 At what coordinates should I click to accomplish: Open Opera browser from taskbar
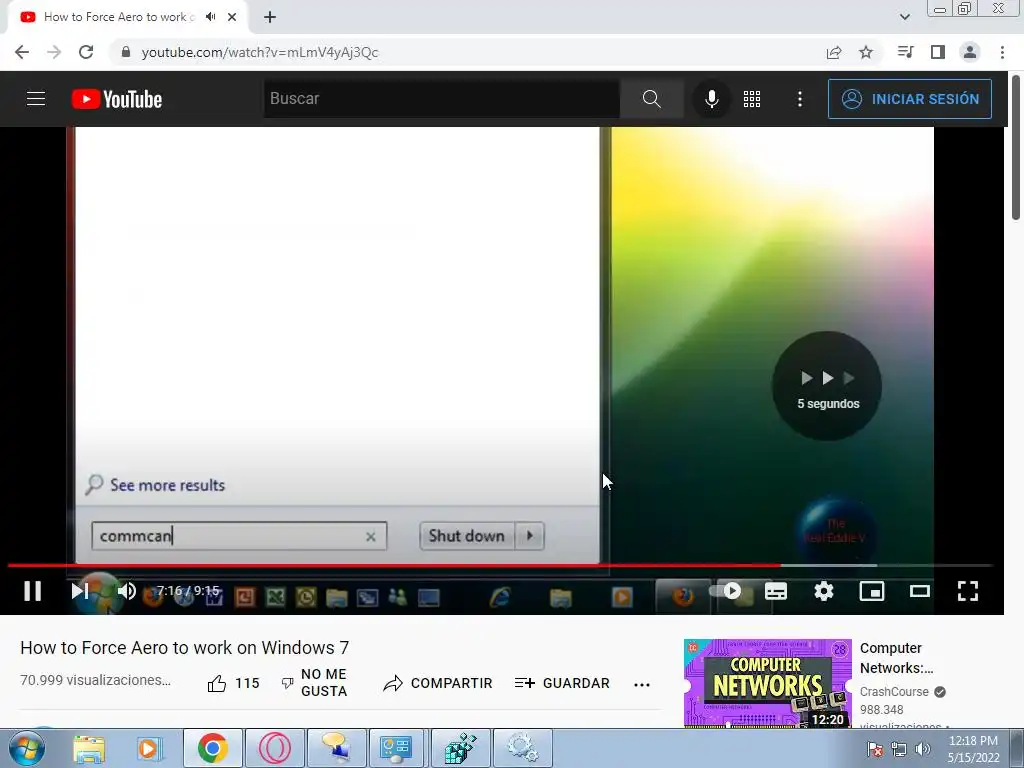[275, 748]
